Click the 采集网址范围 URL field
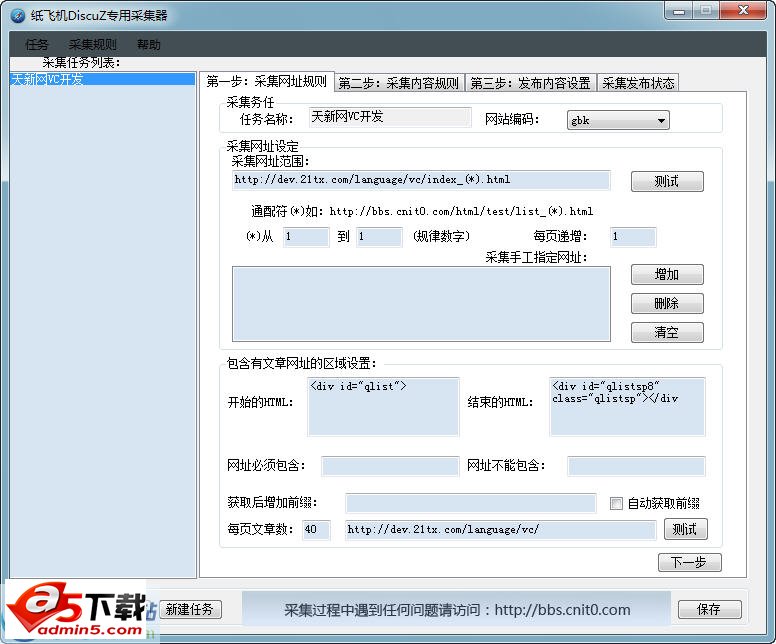This screenshot has width=776, height=644. tap(421, 180)
